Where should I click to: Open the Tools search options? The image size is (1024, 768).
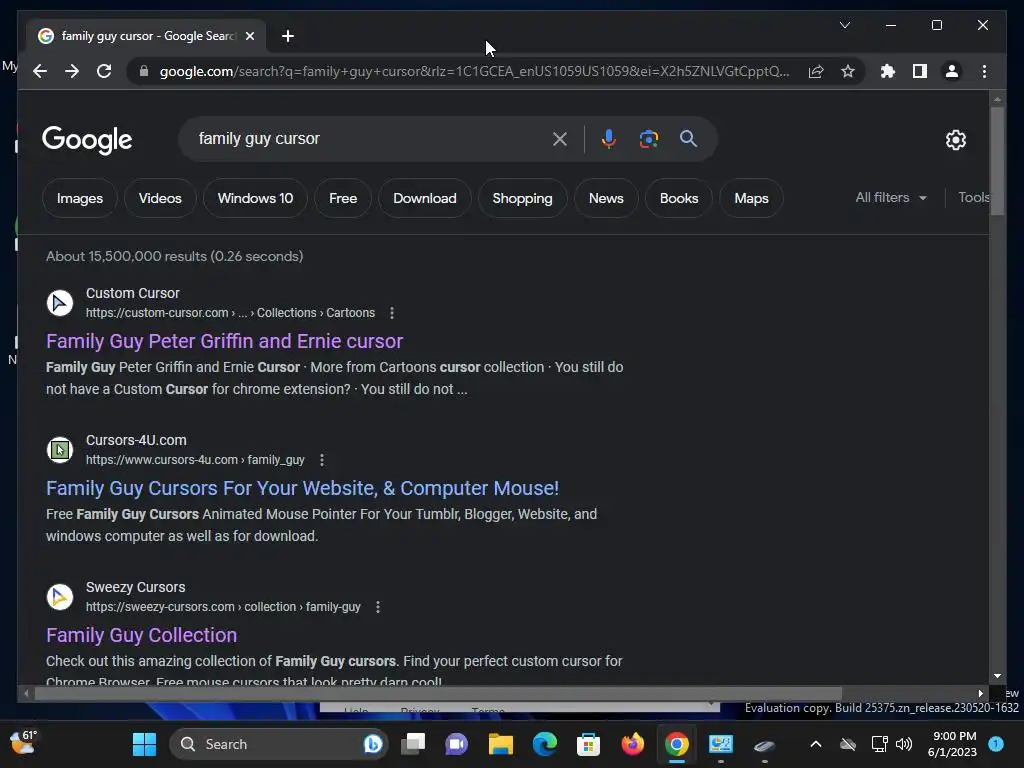coord(973,197)
